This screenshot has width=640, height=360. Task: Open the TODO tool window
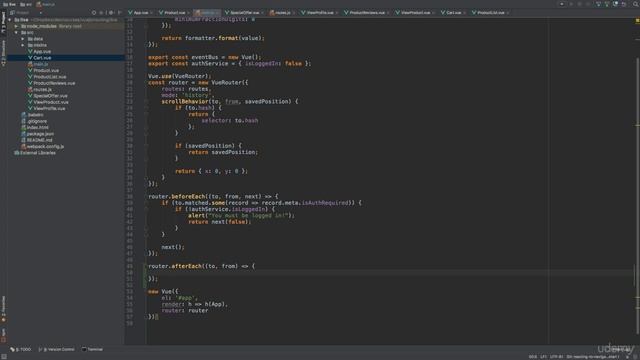[x=20, y=349]
